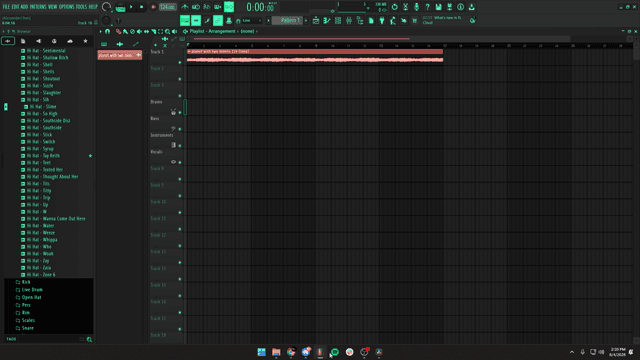Select browser 'All' tab icon

coord(8,41)
